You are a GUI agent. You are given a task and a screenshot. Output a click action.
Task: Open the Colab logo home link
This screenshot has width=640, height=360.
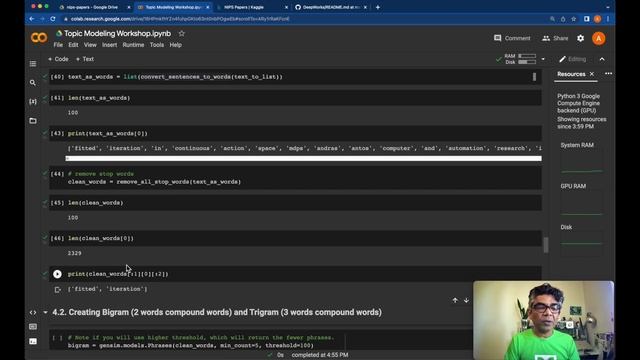pyautogui.click(x=39, y=38)
